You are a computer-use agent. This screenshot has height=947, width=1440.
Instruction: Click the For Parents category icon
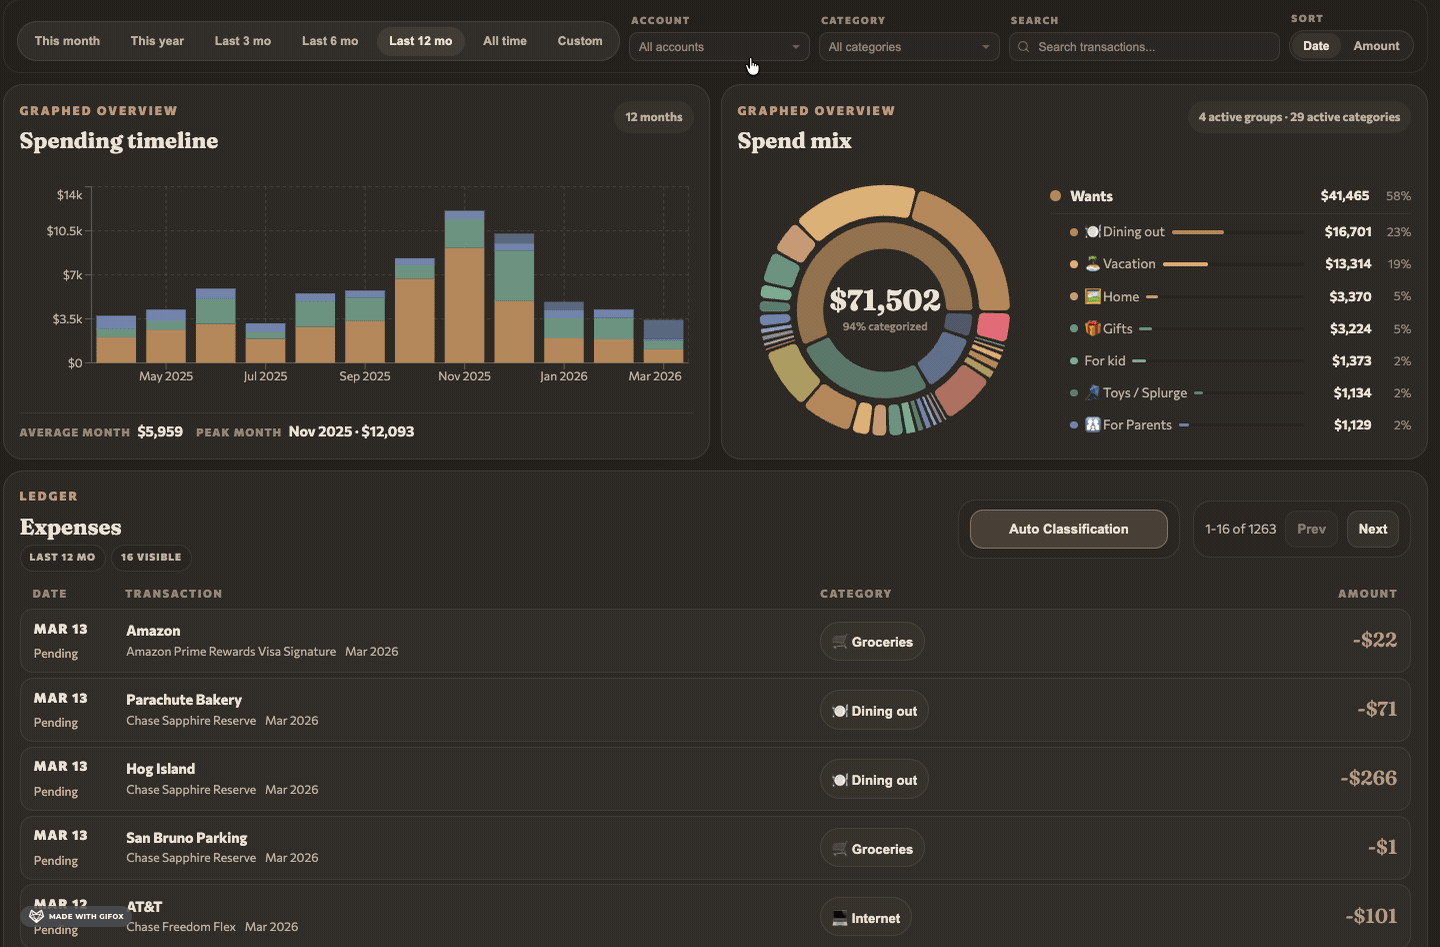[1091, 424]
